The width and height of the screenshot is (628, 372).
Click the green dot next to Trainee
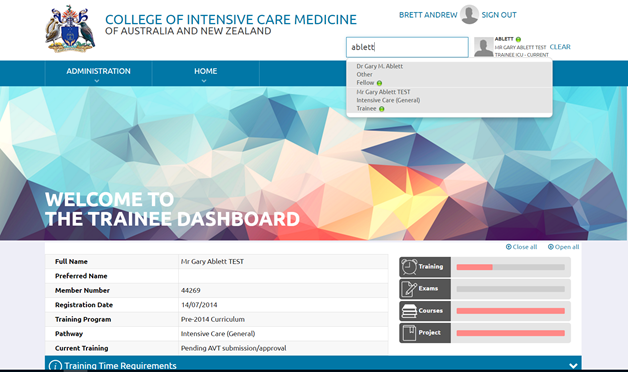click(x=382, y=109)
